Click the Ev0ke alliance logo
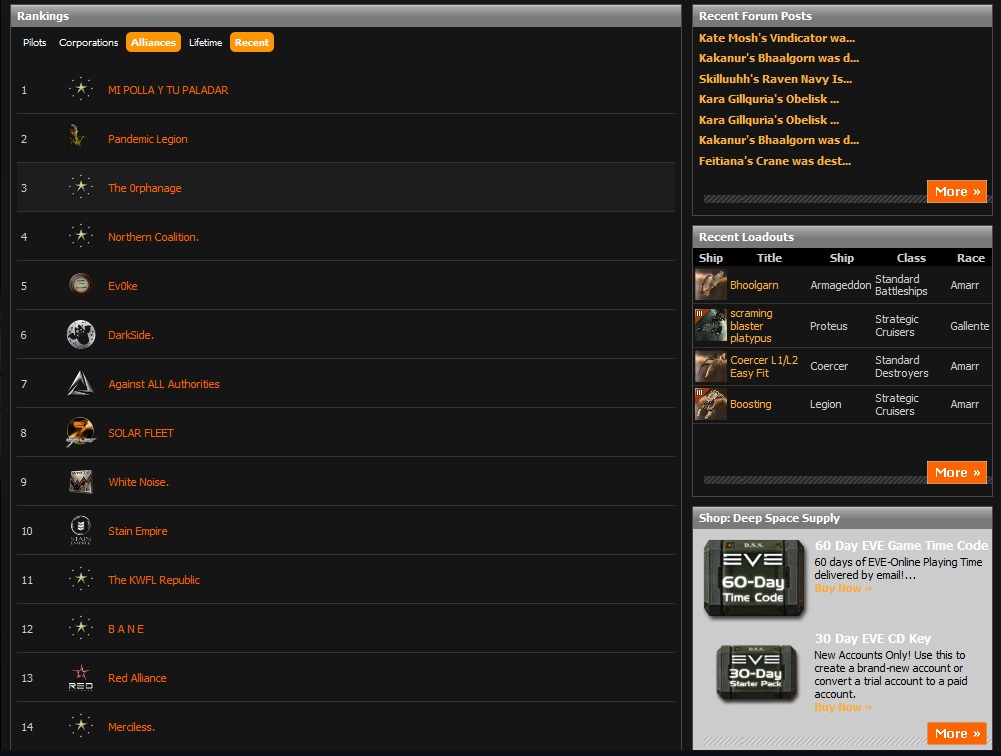Viewport: 1001px width, 756px height. point(81,285)
